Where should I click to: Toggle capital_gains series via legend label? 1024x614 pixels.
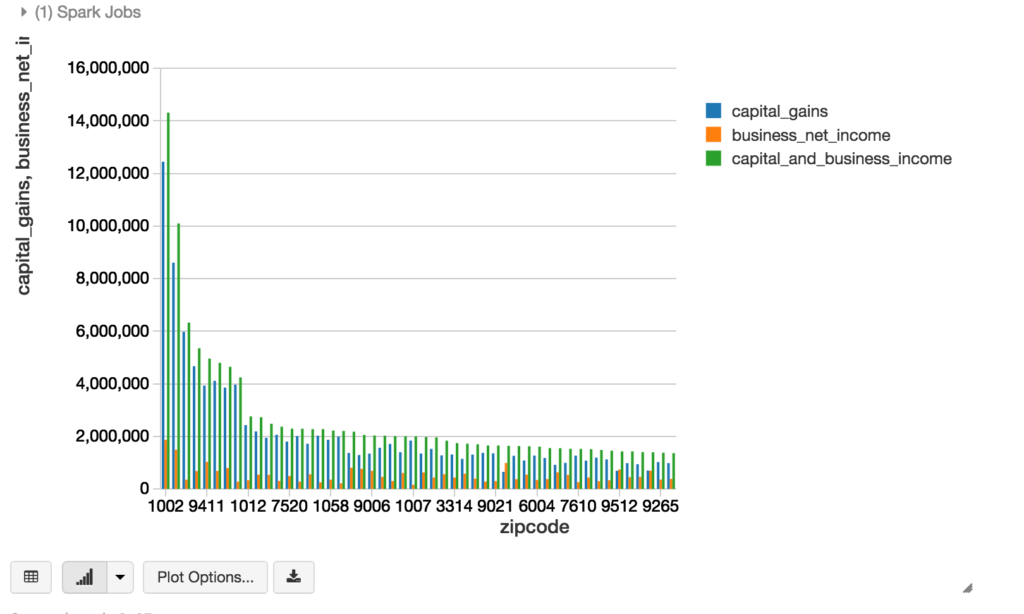pyautogui.click(x=779, y=111)
